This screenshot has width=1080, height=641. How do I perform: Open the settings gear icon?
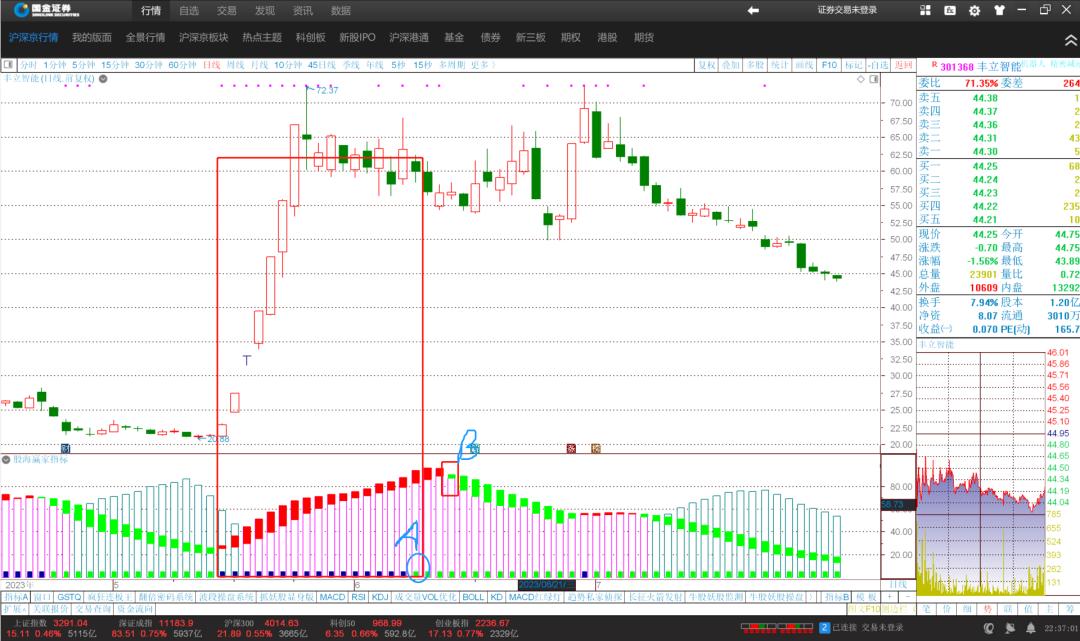975,11
